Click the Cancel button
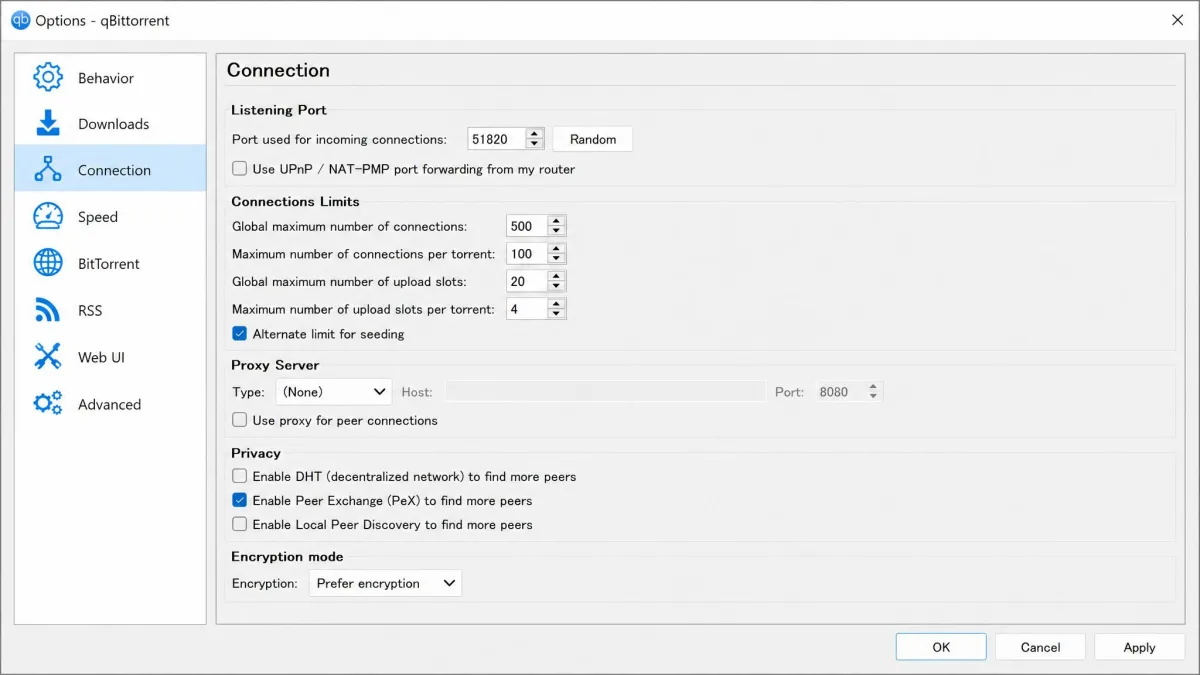The image size is (1200, 675). 1040,647
